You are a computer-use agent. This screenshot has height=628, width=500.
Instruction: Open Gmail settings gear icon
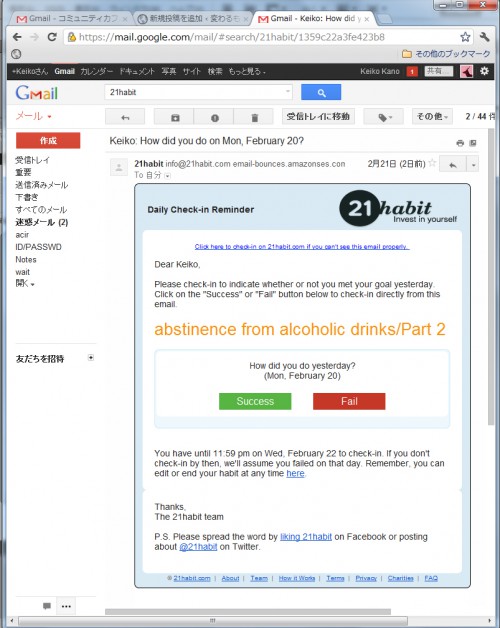484,71
